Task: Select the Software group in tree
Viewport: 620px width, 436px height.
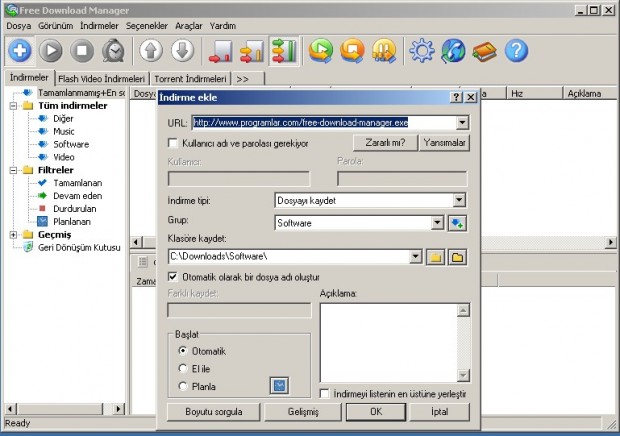Action: coord(71,144)
